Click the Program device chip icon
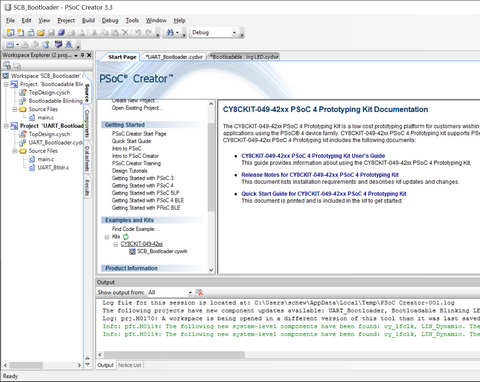This screenshot has height=382, width=480. [x=59, y=44]
